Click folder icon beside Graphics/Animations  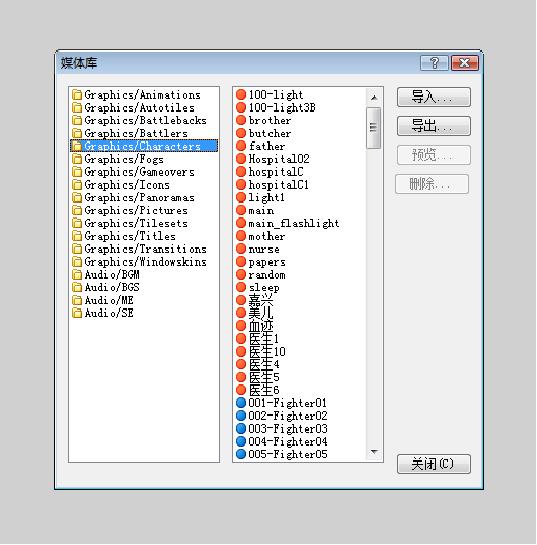pyautogui.click(x=77, y=95)
